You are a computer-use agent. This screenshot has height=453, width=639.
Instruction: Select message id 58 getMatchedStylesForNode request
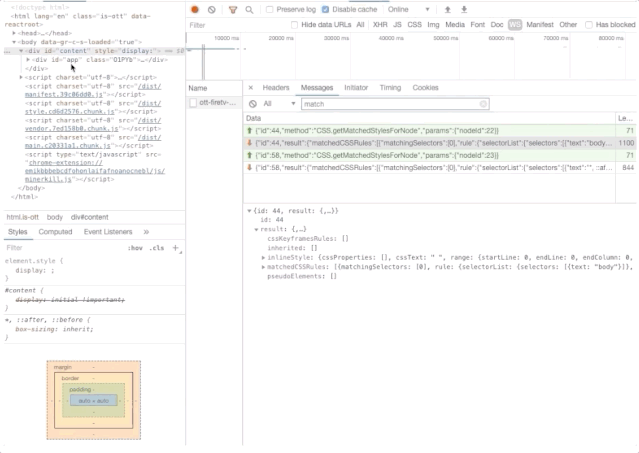point(429,155)
